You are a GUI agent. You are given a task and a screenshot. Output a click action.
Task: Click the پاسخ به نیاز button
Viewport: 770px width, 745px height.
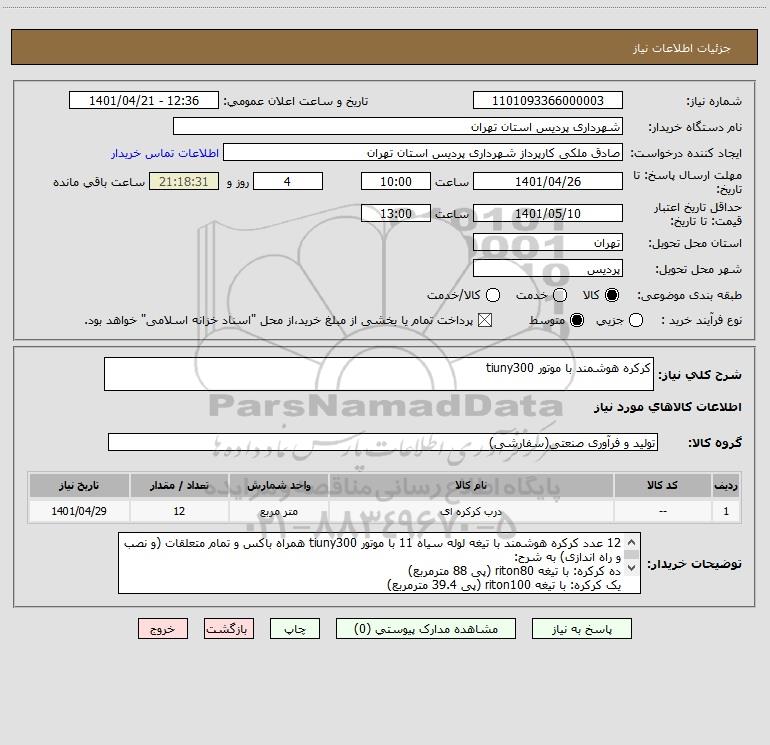point(581,629)
